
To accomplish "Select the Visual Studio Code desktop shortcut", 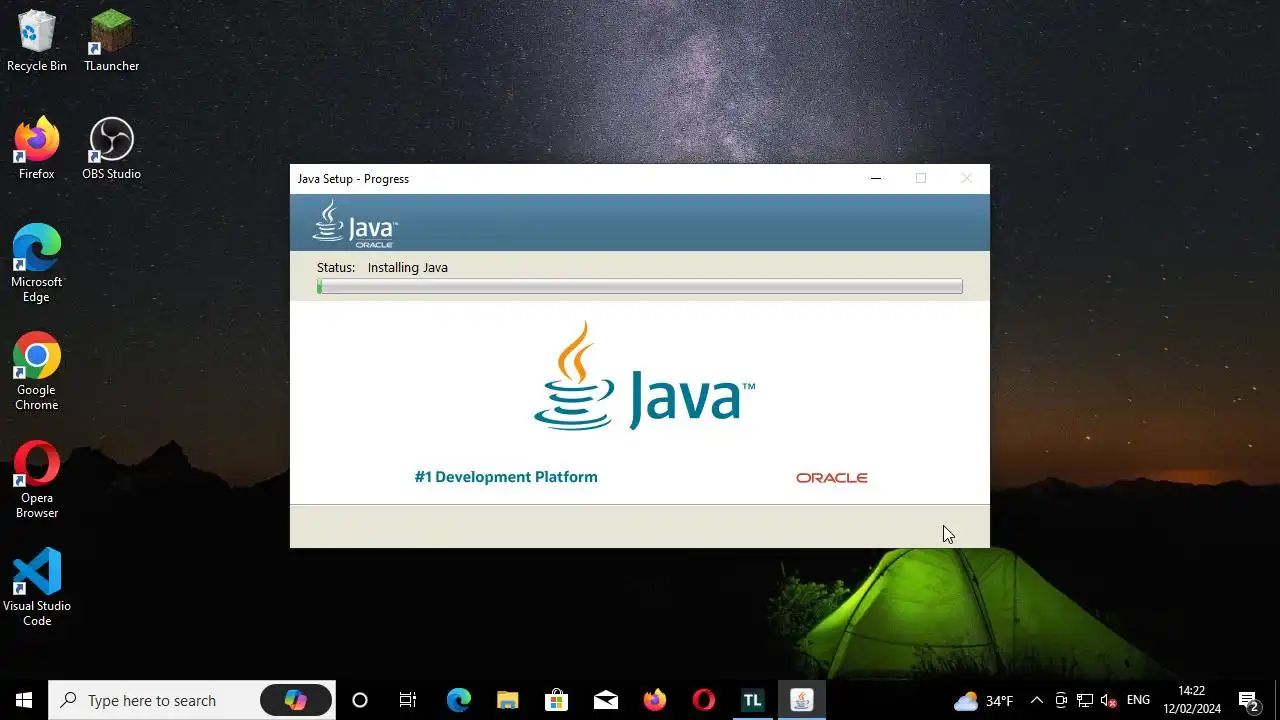I will tap(37, 588).
